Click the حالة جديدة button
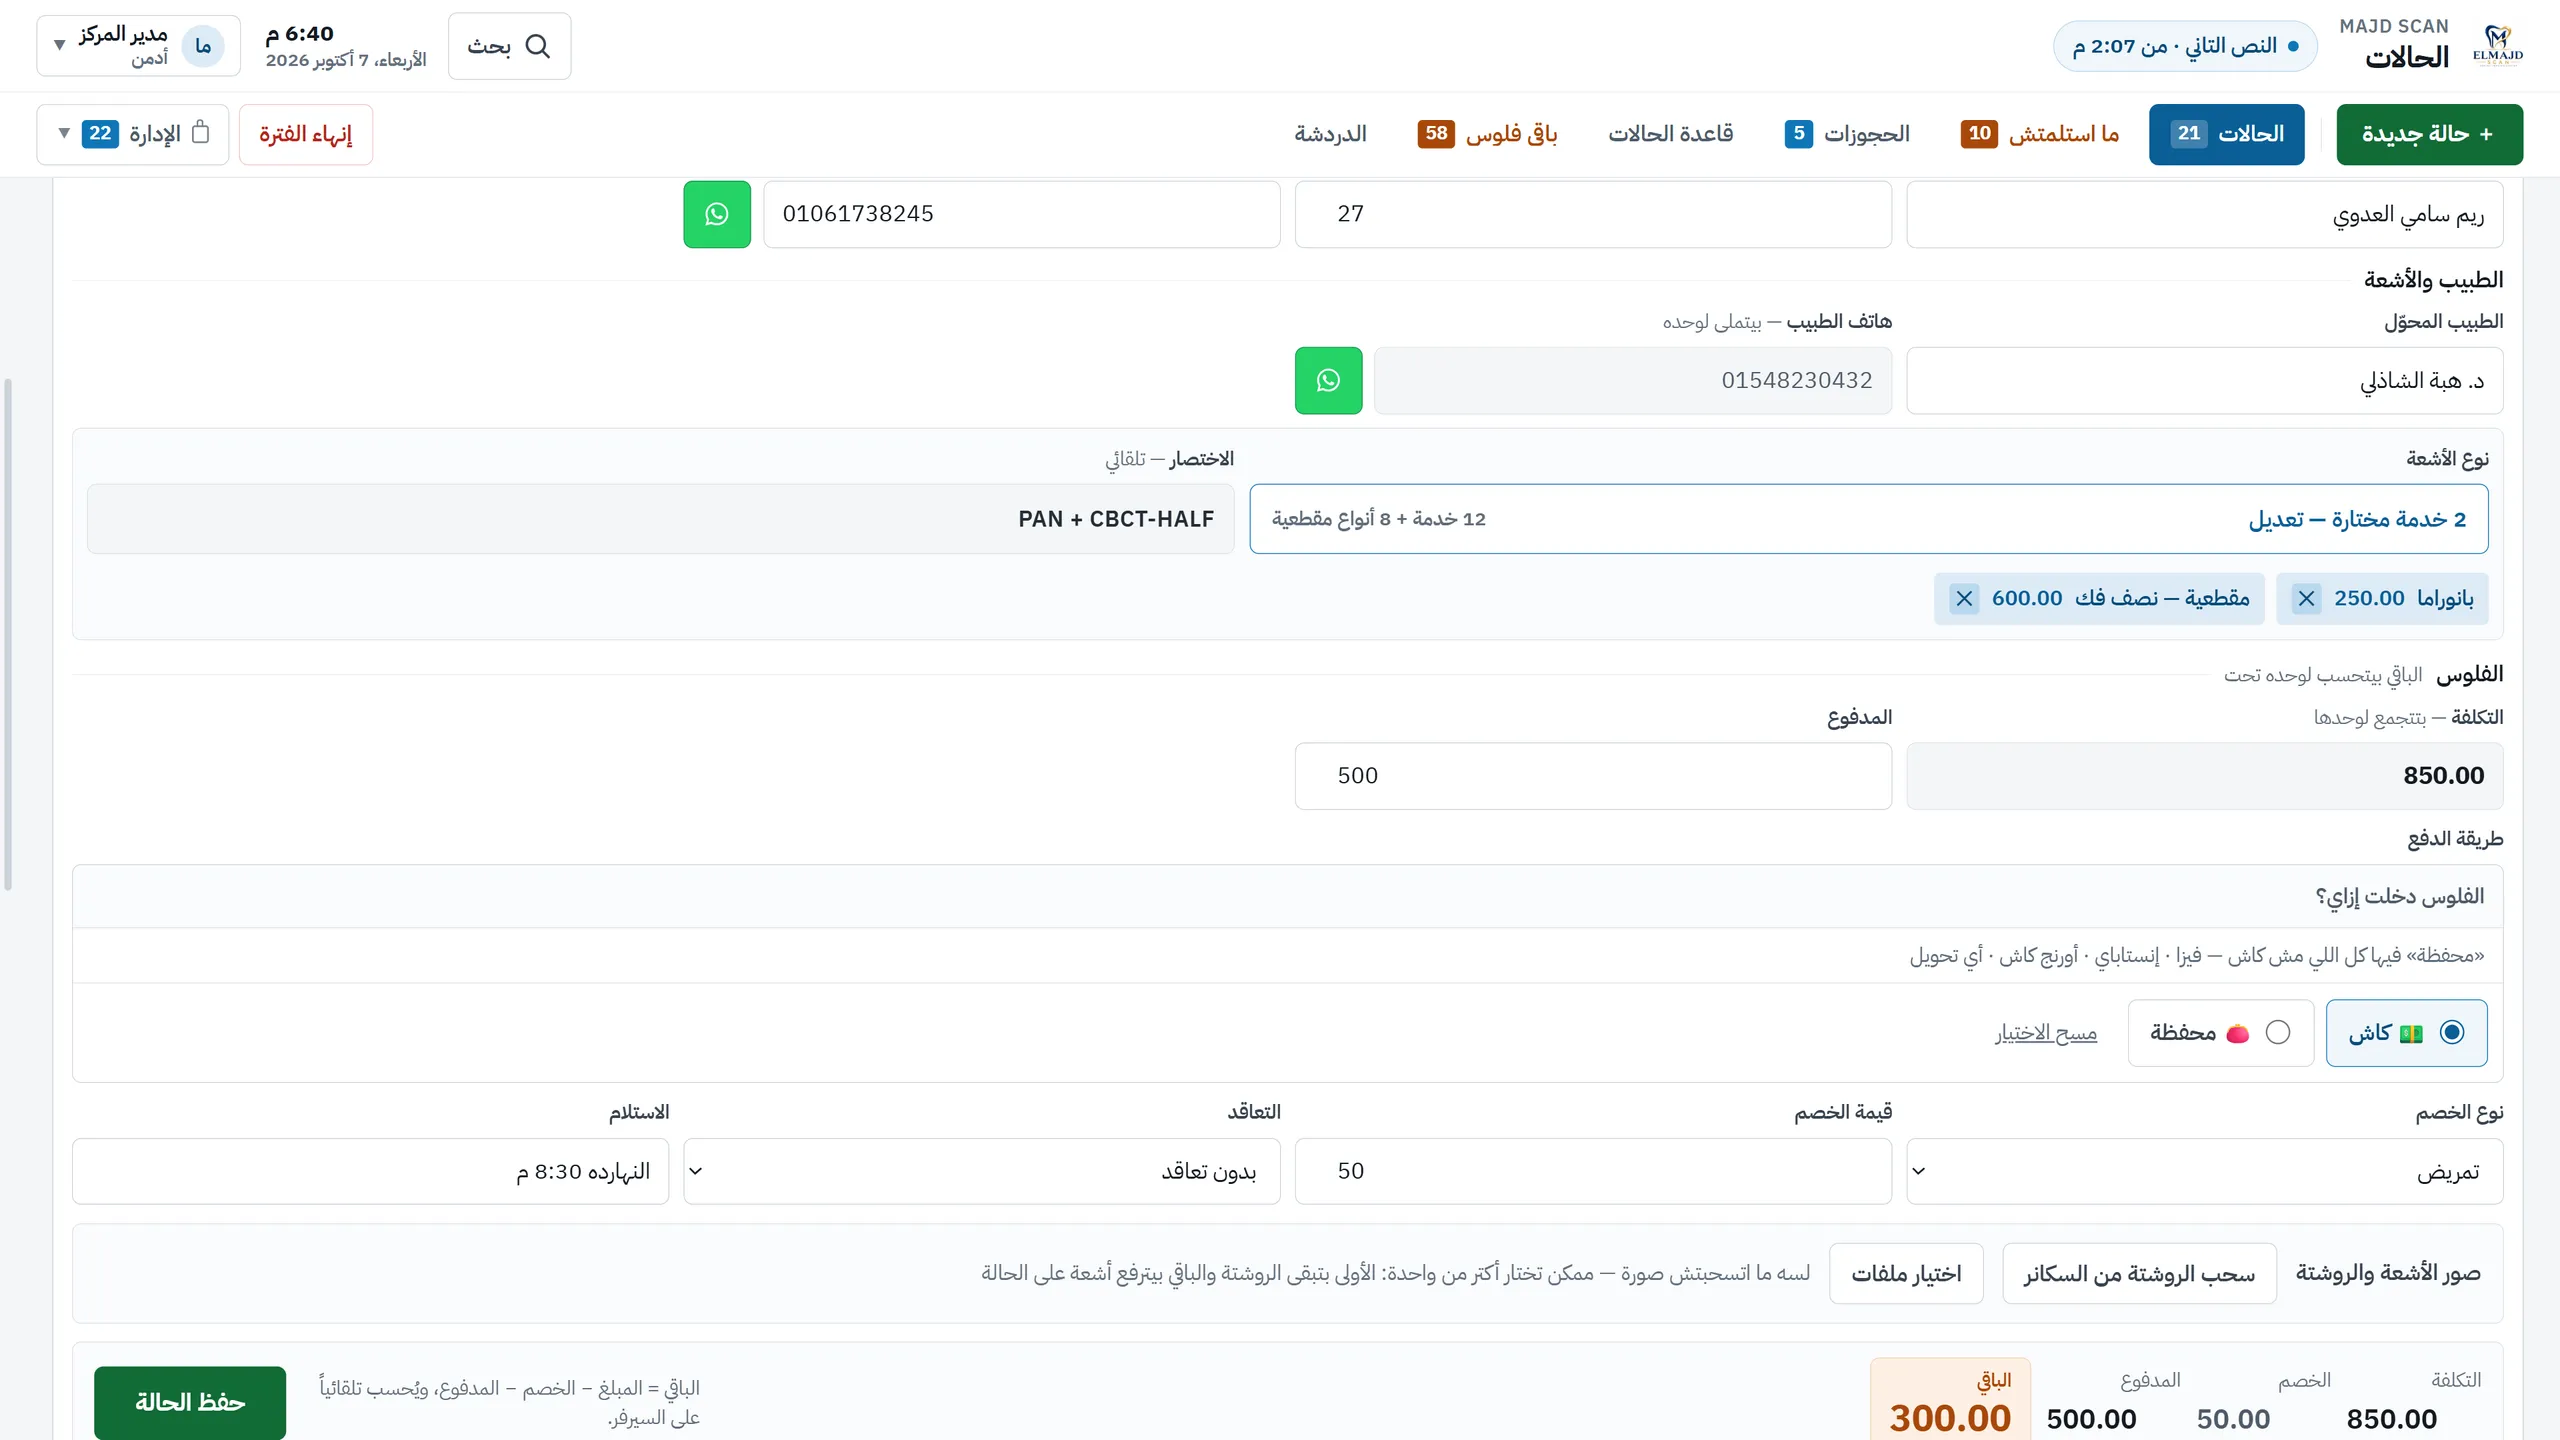2560x1440 pixels. 2429,134
